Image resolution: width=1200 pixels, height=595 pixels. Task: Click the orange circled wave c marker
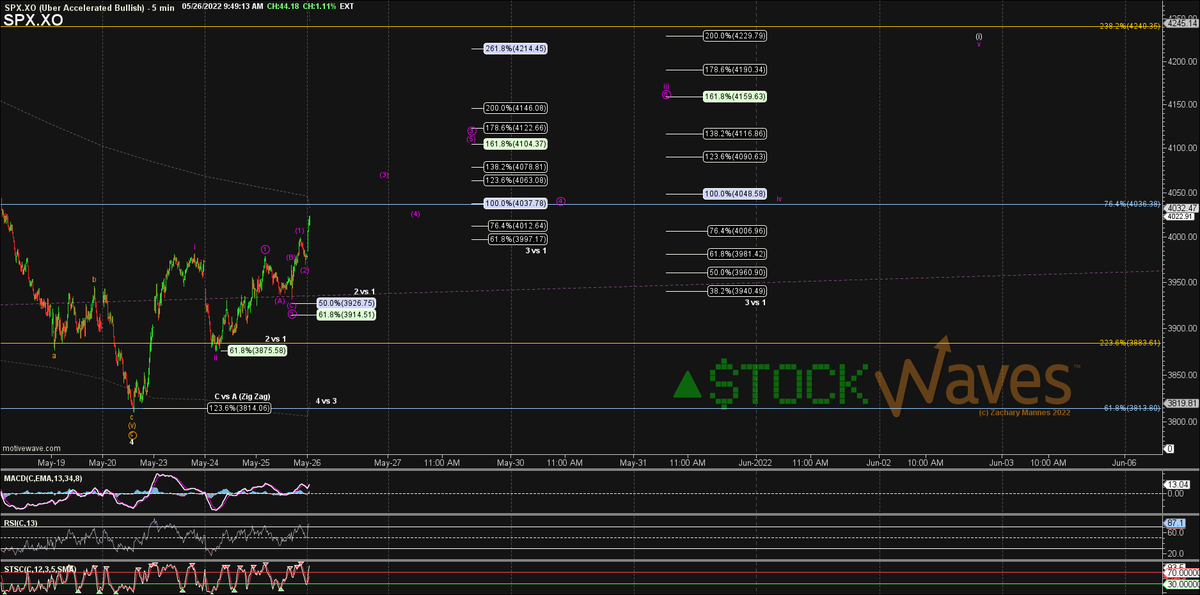click(132, 434)
